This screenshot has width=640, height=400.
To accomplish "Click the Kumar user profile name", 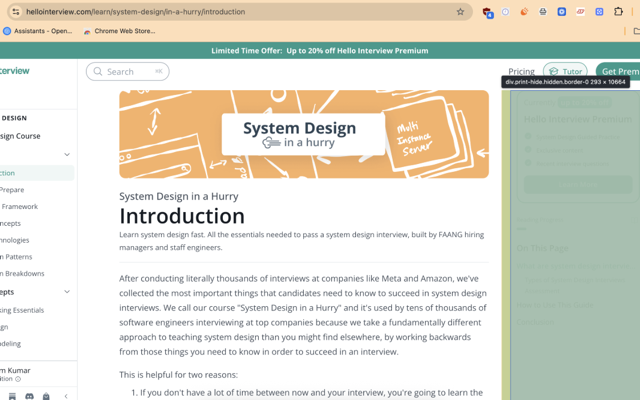I will pyautogui.click(x=15, y=370).
